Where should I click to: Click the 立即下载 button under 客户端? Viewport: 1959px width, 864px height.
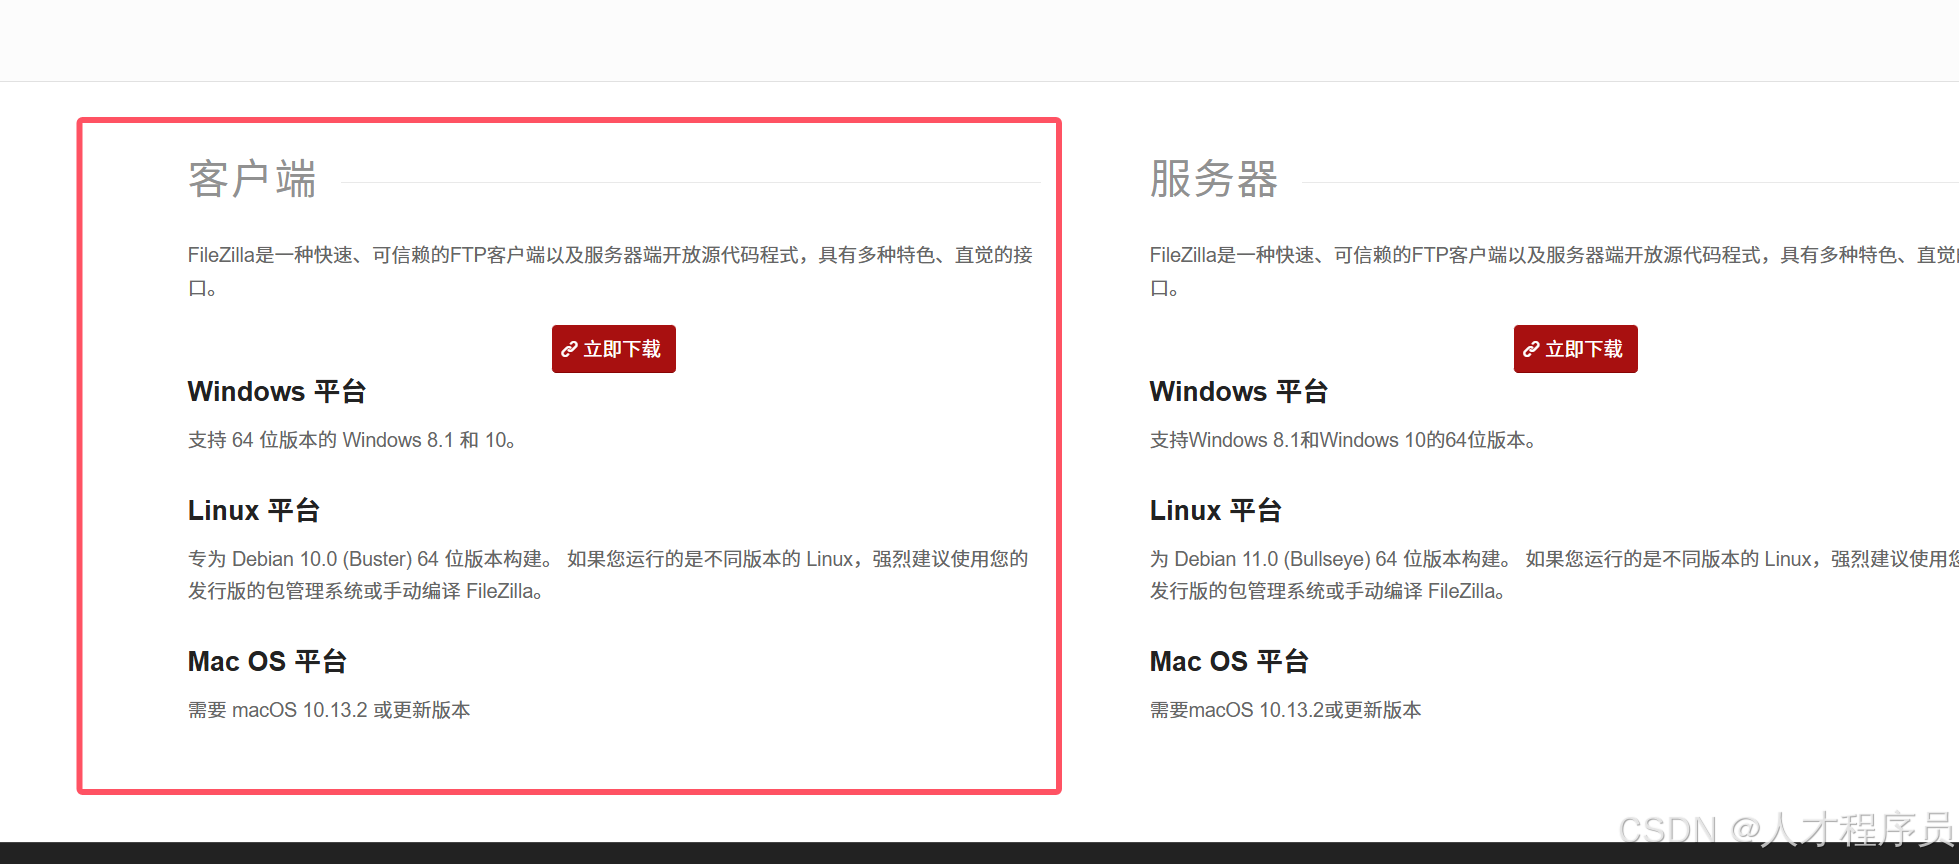[x=613, y=349]
